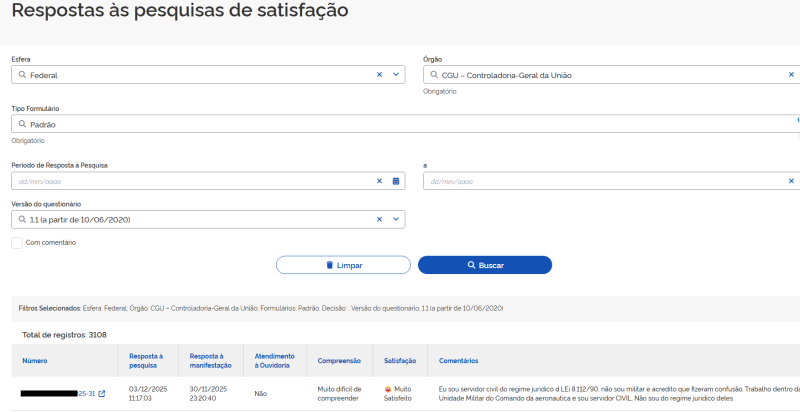This screenshot has width=800, height=412.
Task: Click the Comentários column header
Action: pos(459,360)
